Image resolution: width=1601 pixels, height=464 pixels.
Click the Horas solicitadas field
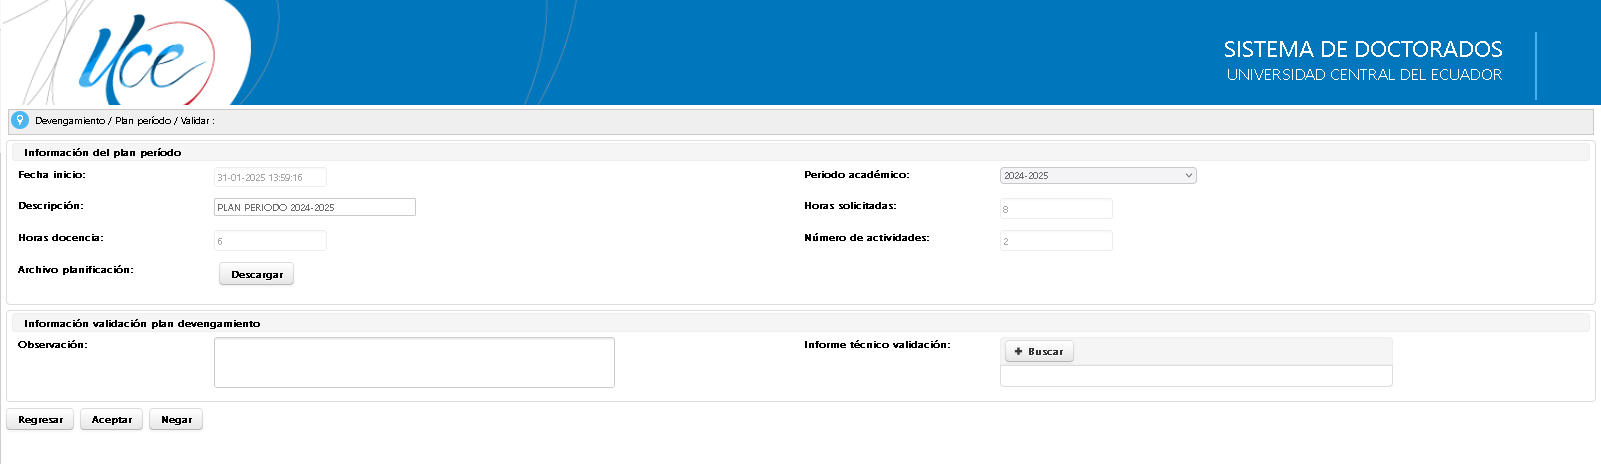click(x=1056, y=209)
